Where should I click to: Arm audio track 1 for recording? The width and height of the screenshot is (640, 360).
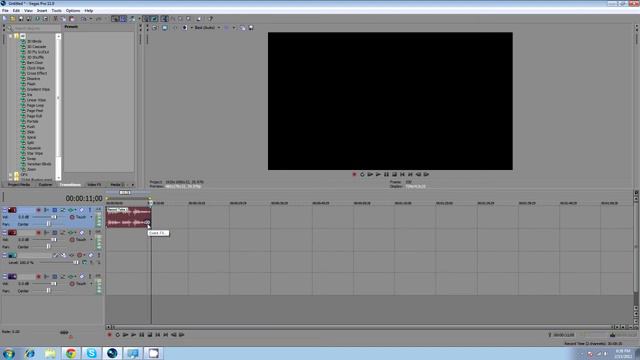(x=38, y=210)
